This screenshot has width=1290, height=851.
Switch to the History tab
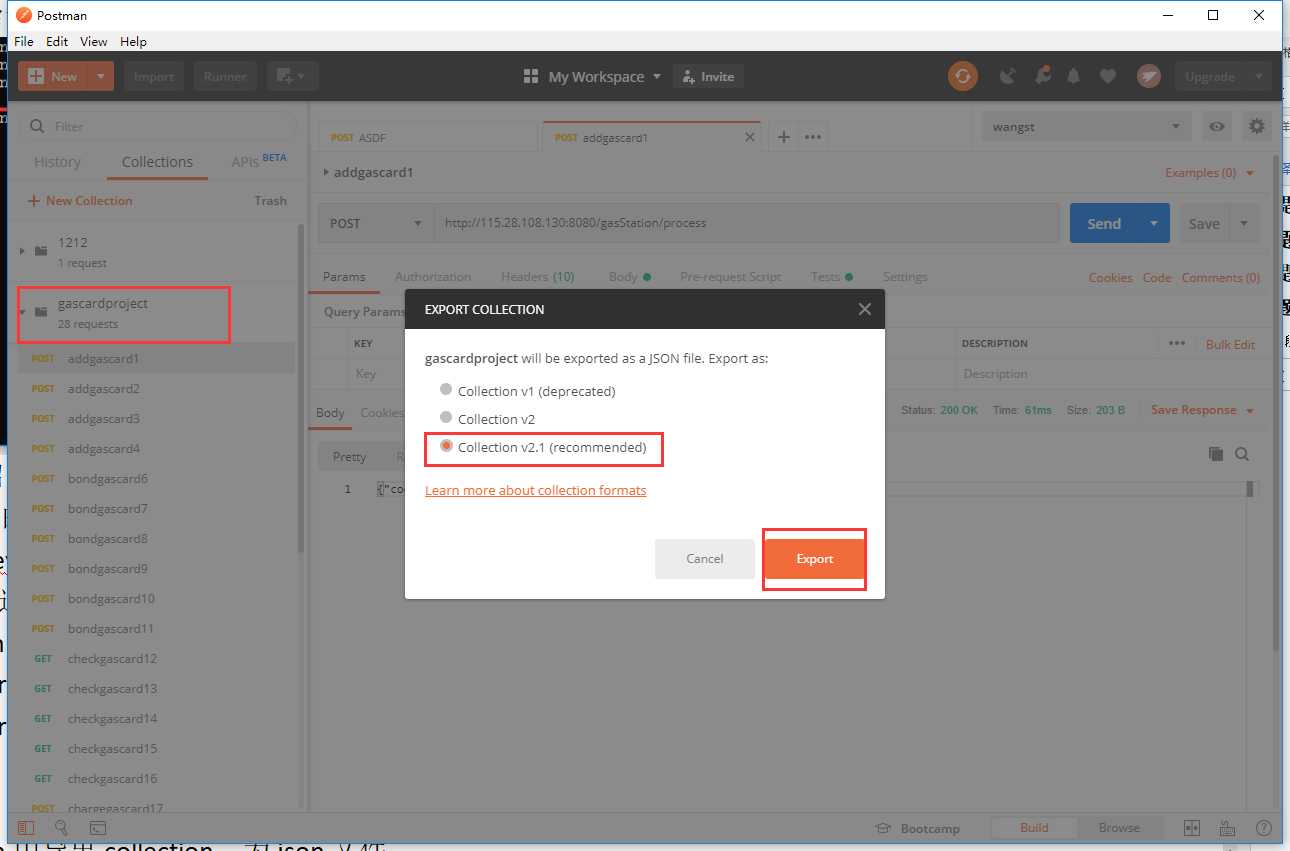tap(57, 162)
